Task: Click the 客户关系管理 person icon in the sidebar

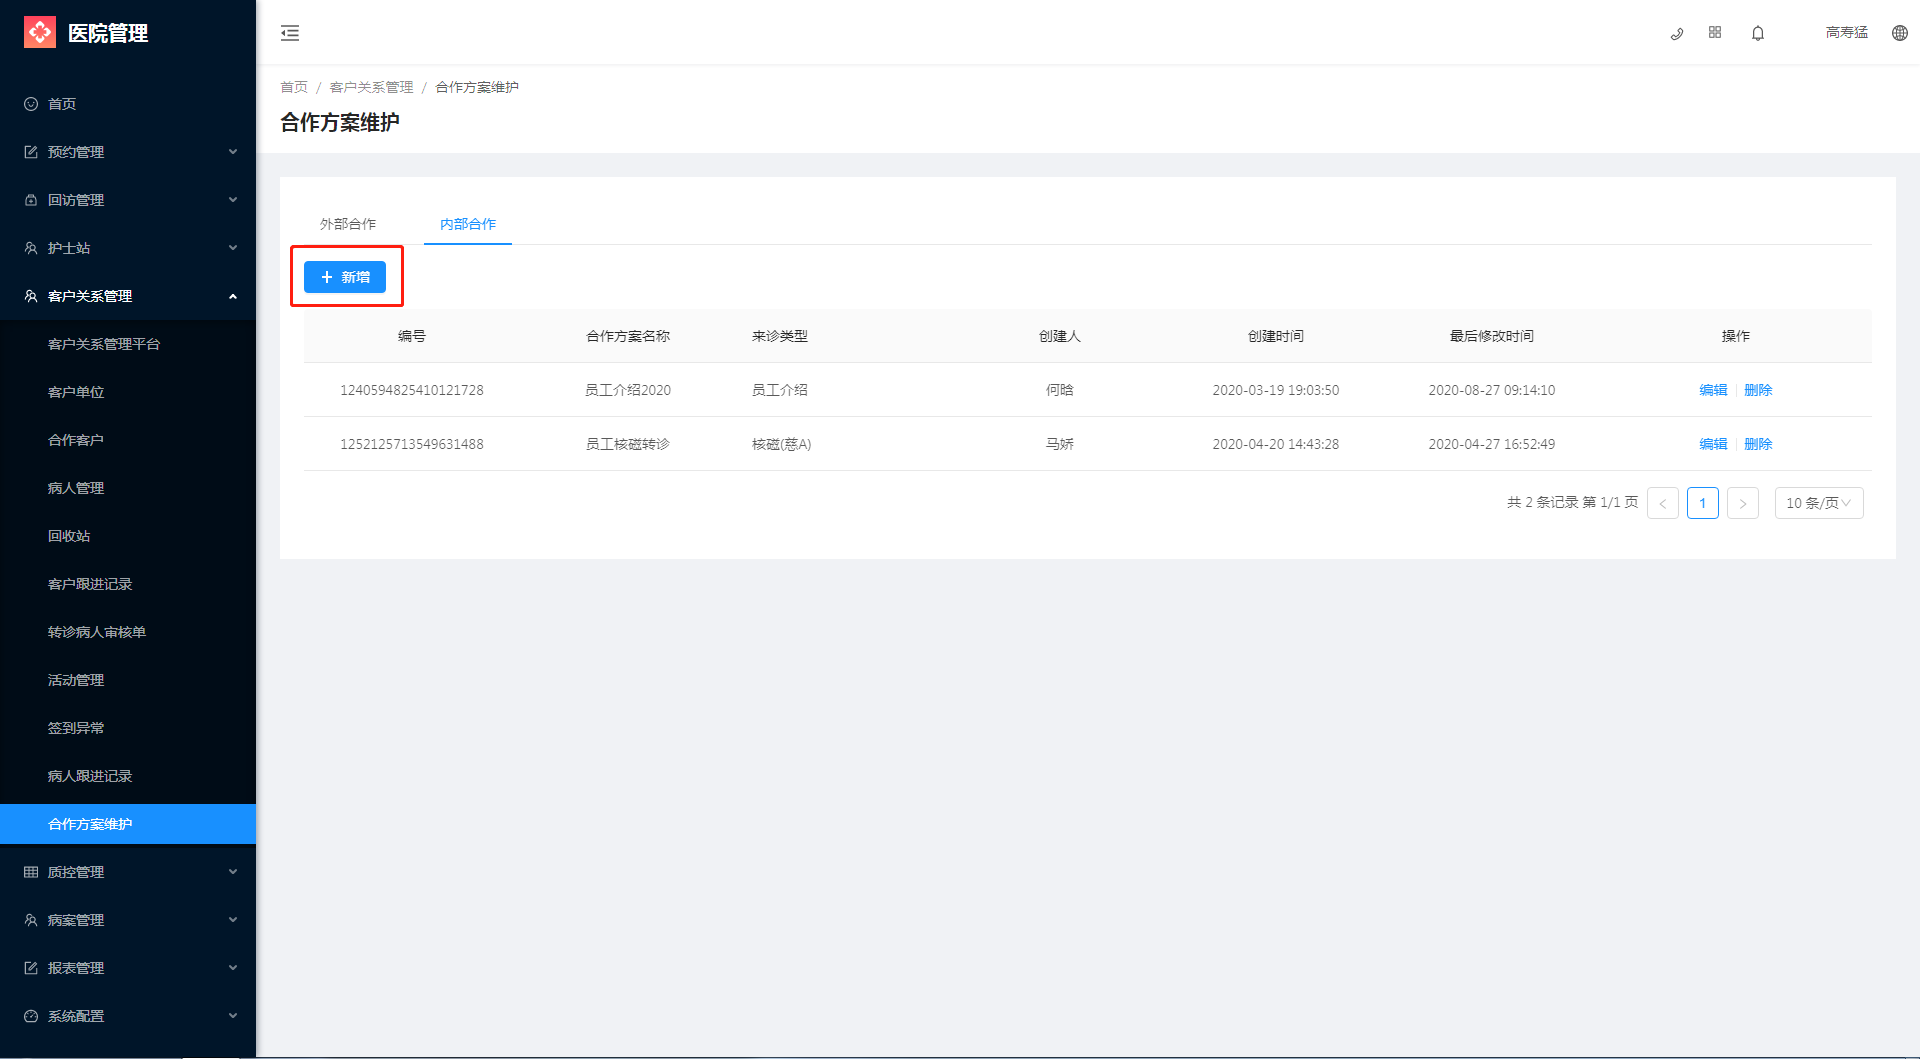Action: click(31, 296)
